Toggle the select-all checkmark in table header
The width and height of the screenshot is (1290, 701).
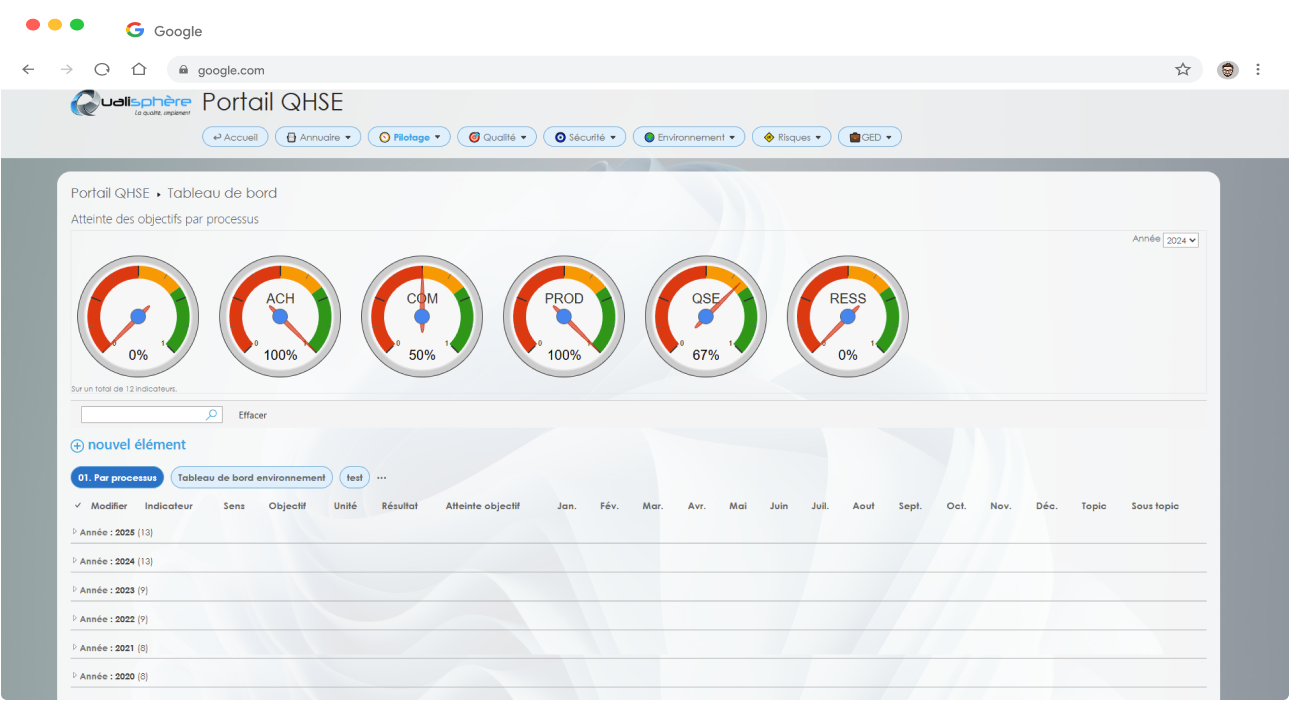(78, 506)
